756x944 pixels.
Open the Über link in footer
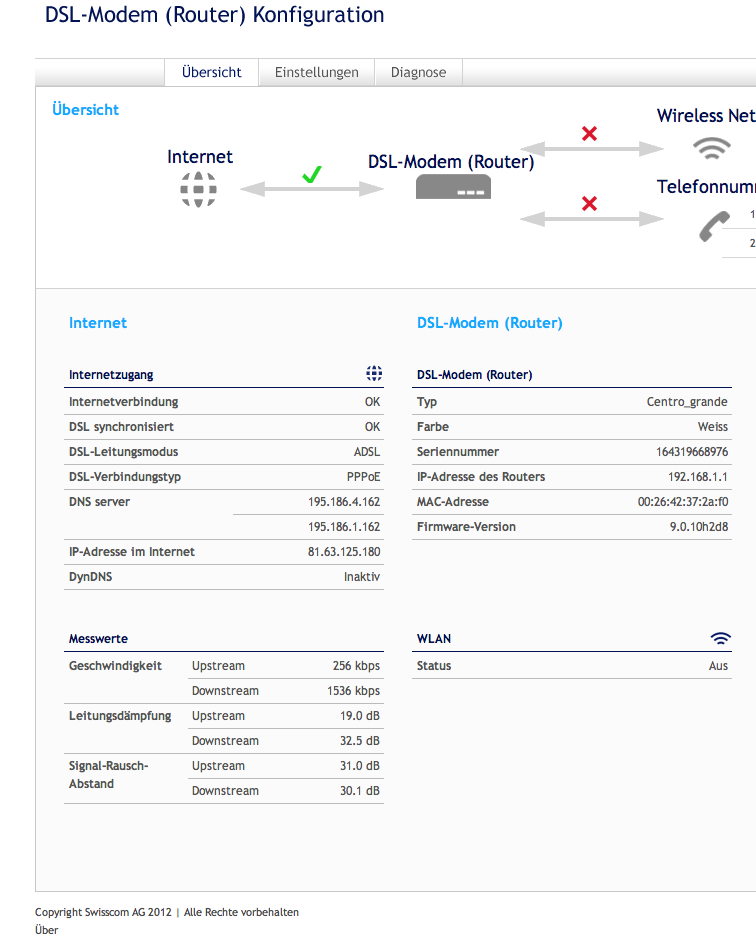46,930
